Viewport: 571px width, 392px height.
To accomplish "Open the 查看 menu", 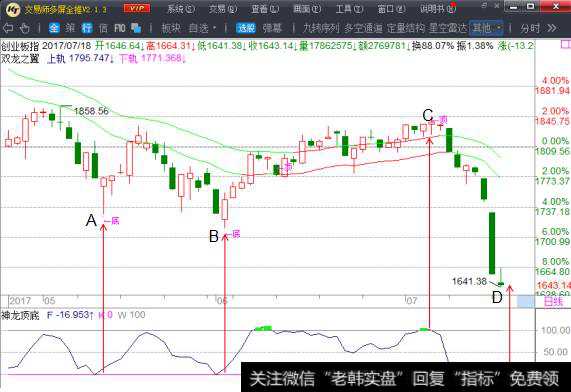I will pos(265,9).
